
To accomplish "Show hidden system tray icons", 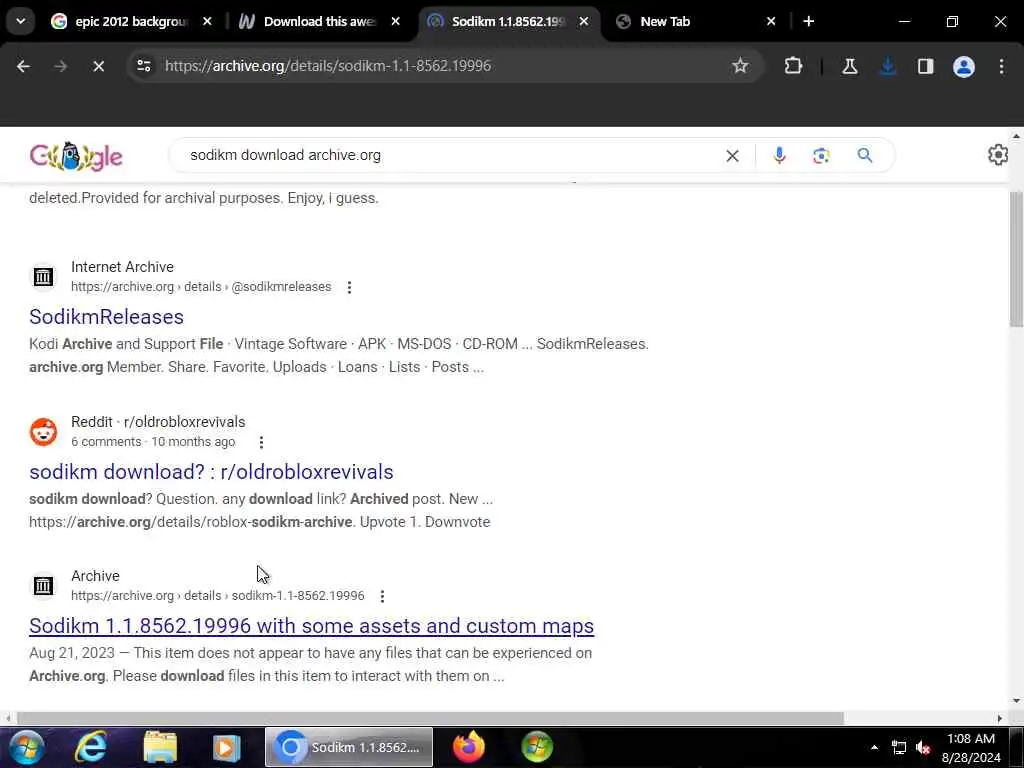I will pyautogui.click(x=874, y=748).
